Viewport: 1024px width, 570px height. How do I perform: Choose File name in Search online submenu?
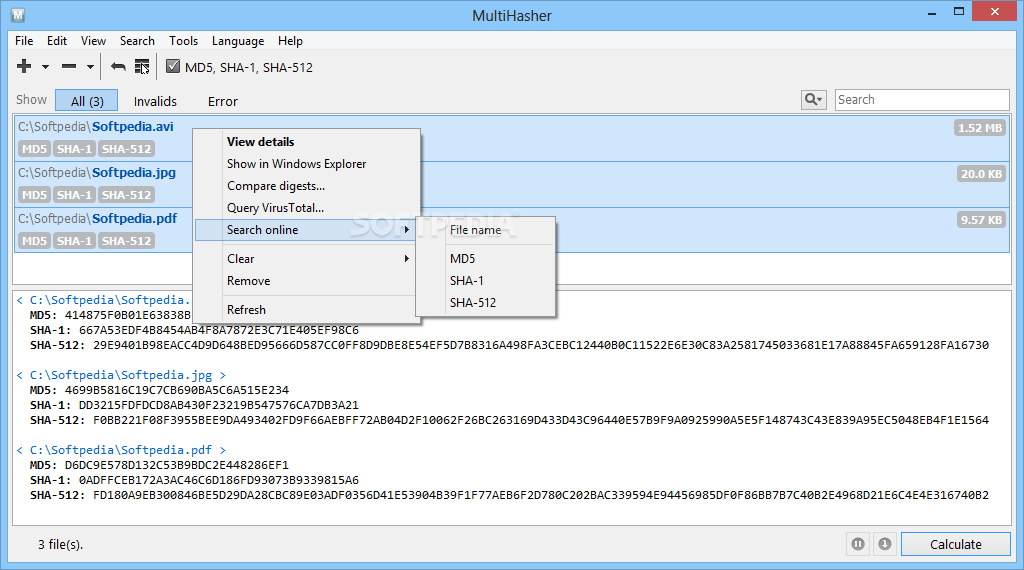tap(487, 230)
